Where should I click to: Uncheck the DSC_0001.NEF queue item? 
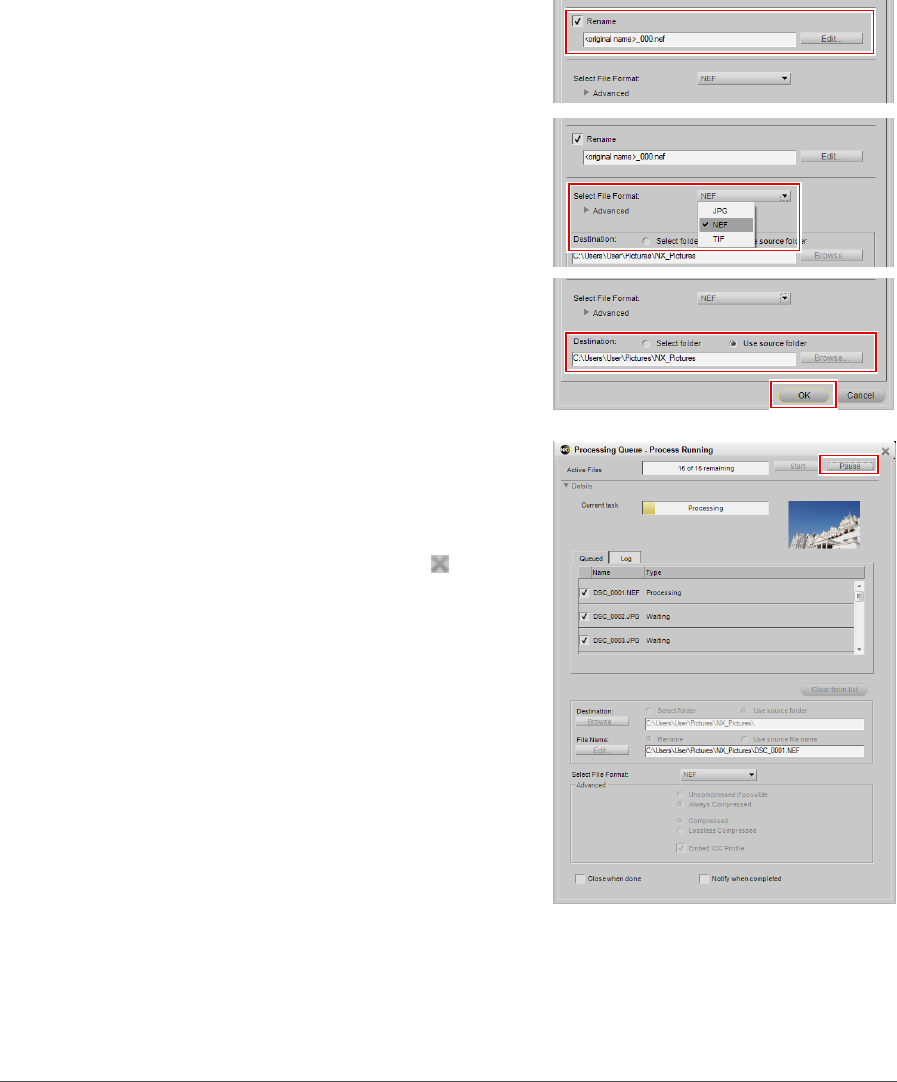584,593
